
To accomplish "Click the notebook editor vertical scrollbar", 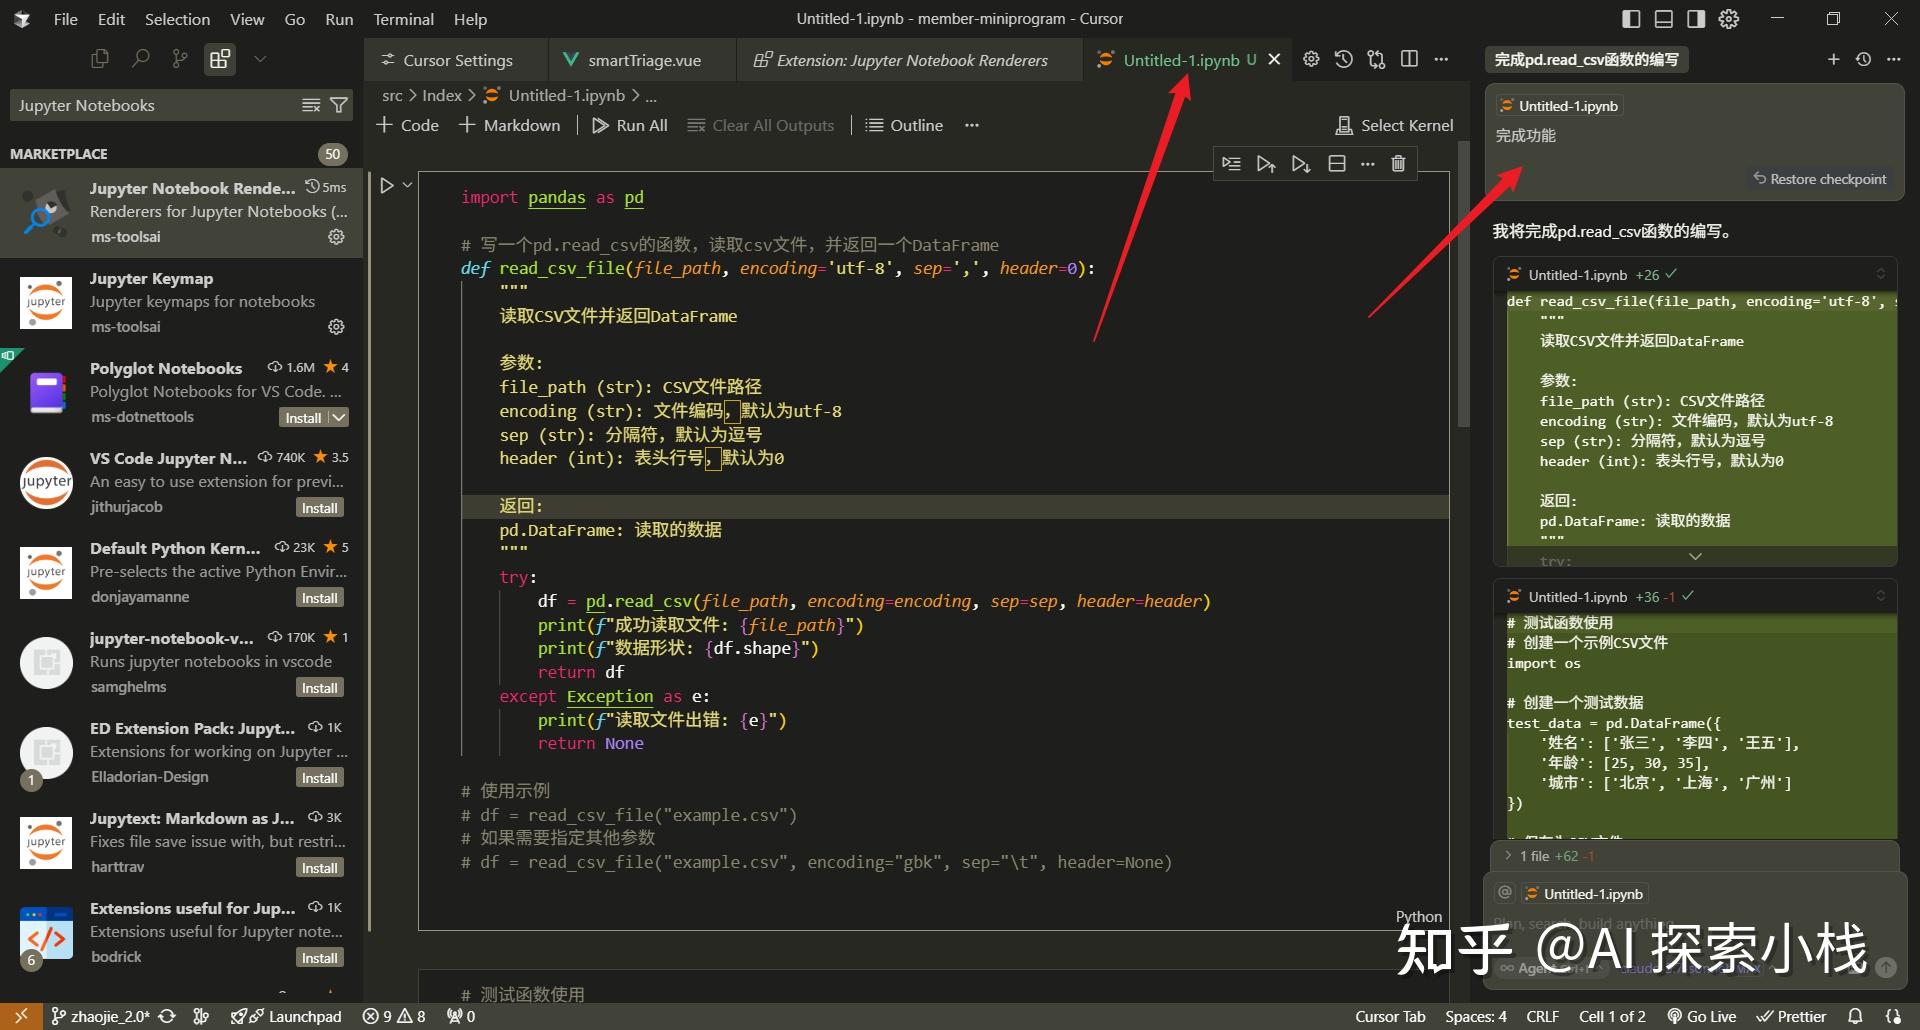I will pos(1464,285).
